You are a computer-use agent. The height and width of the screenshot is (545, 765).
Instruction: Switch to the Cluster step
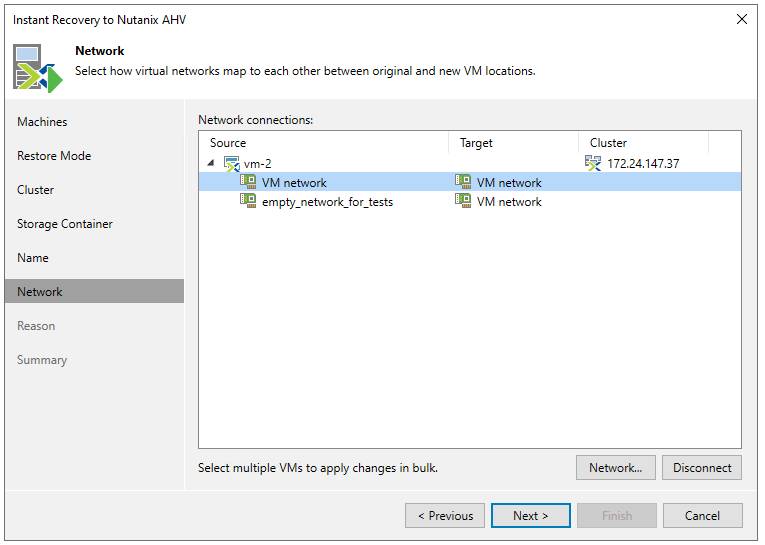coord(36,190)
